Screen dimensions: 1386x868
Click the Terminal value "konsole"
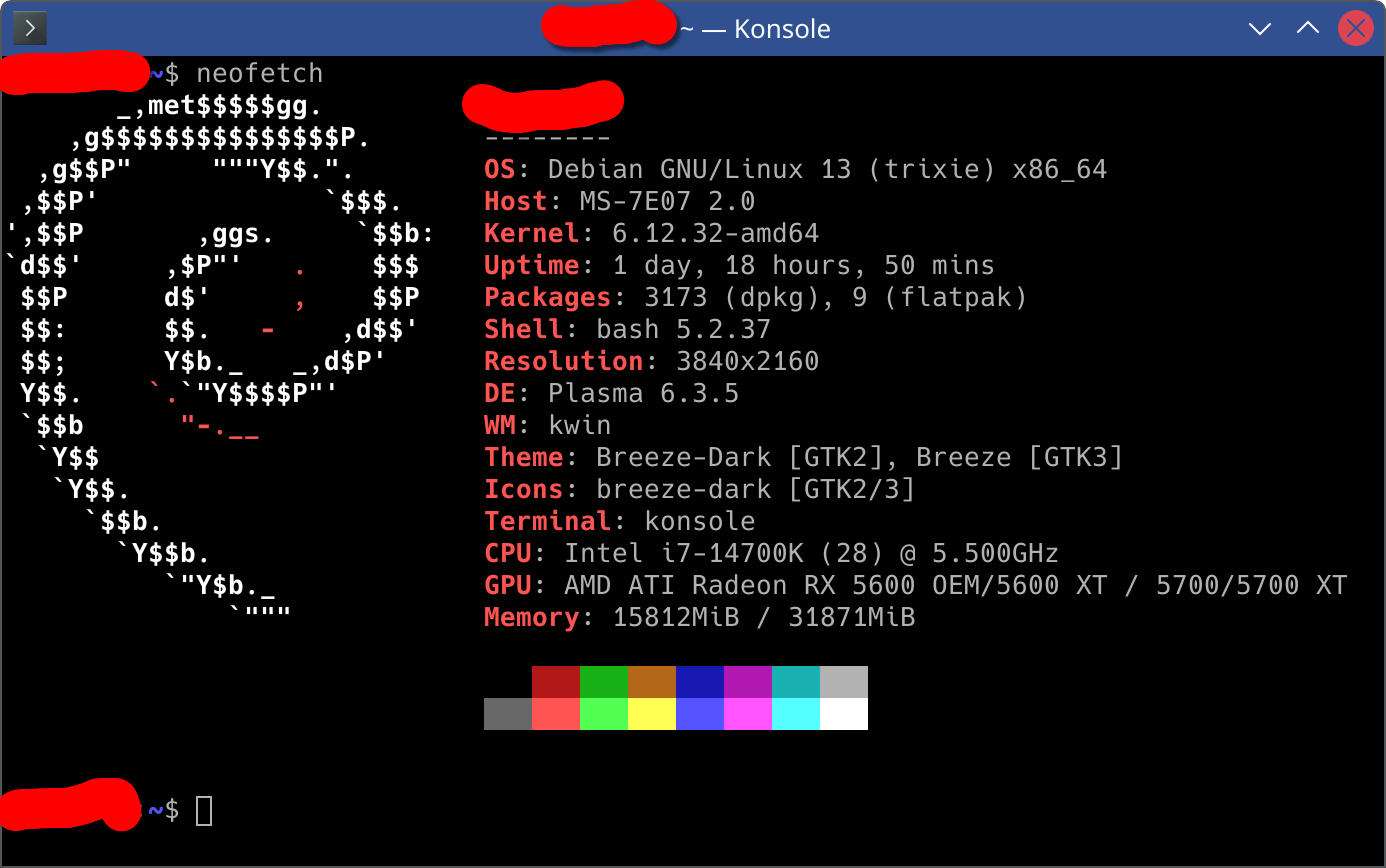click(699, 521)
